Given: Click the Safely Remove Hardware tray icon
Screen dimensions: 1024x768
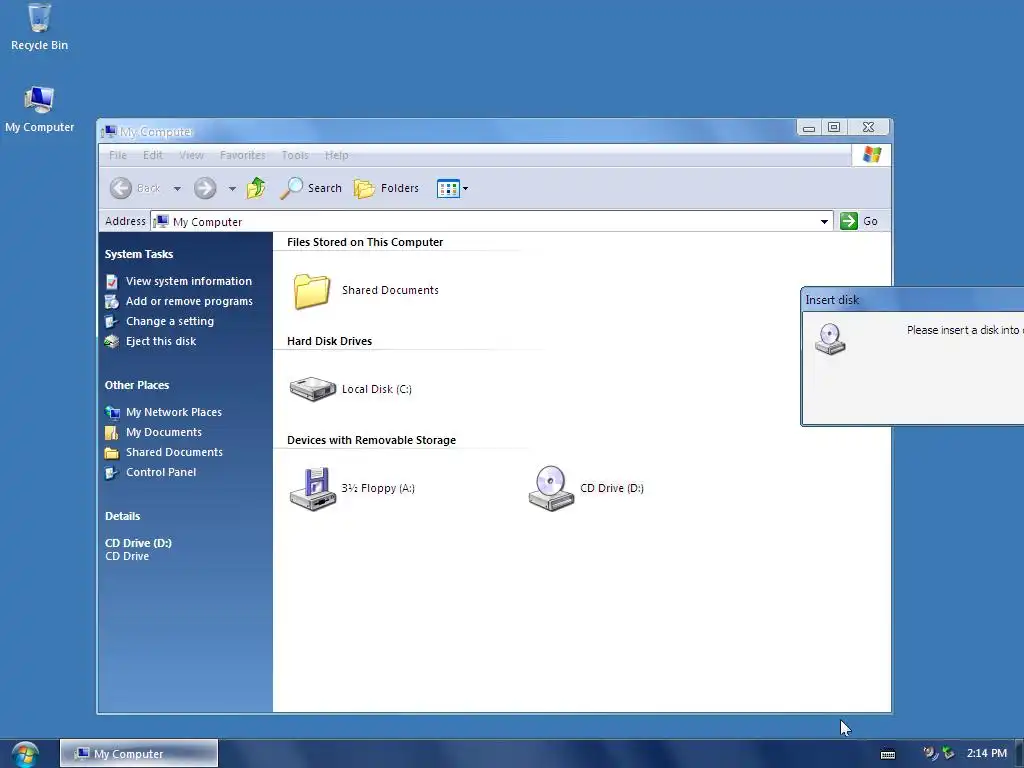Looking at the screenshot, I should 948,754.
